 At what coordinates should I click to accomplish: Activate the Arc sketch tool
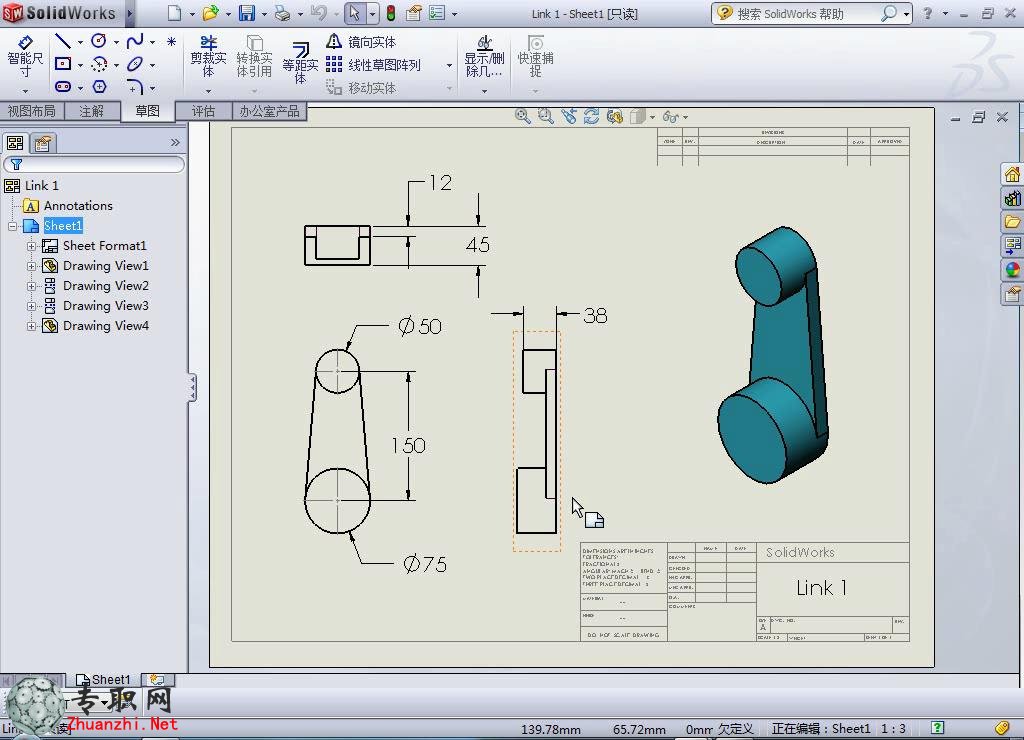(x=99, y=64)
